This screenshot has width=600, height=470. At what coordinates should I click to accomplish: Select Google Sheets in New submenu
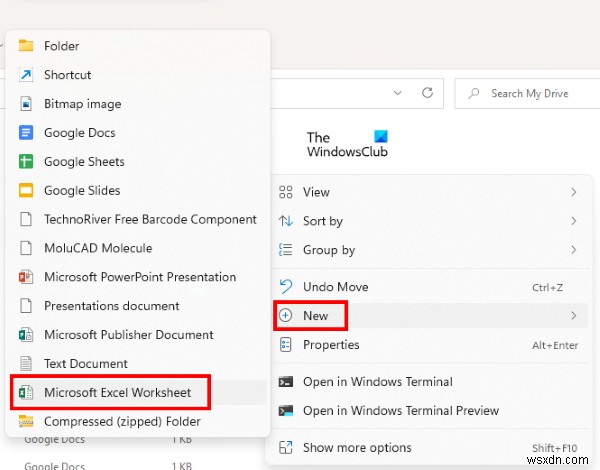(x=138, y=162)
